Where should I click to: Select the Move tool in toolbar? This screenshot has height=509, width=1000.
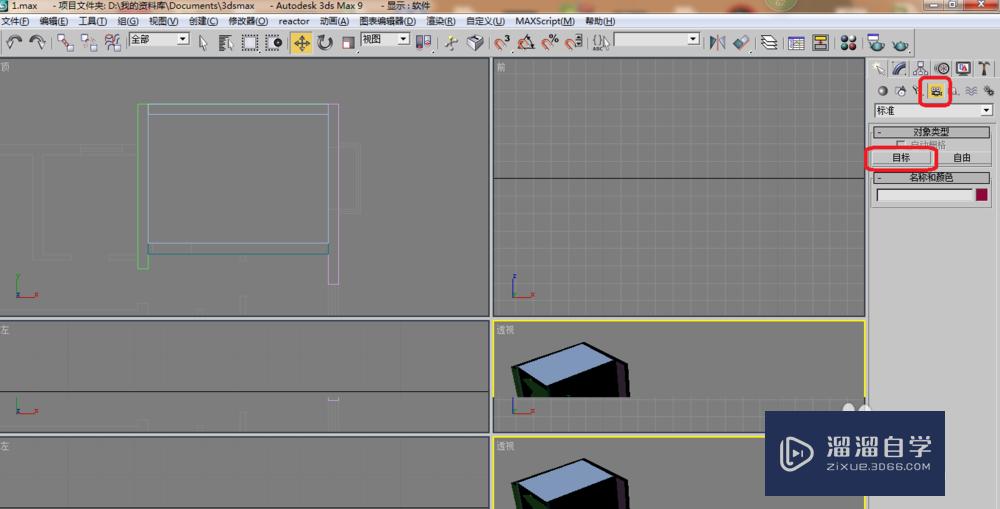(301, 42)
